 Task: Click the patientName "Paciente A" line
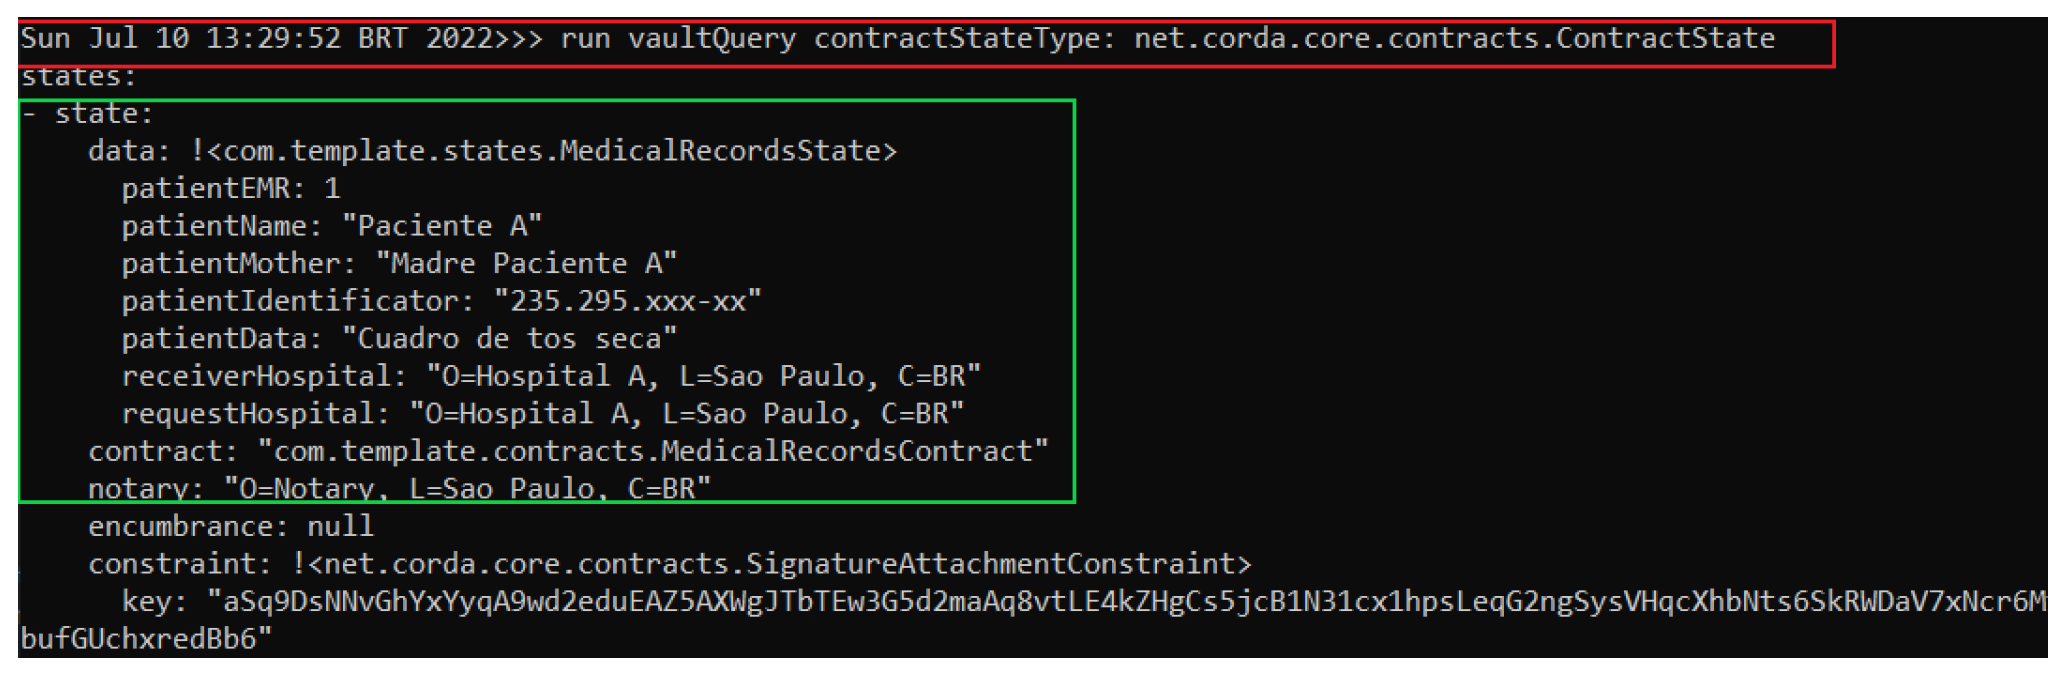[x=331, y=226]
